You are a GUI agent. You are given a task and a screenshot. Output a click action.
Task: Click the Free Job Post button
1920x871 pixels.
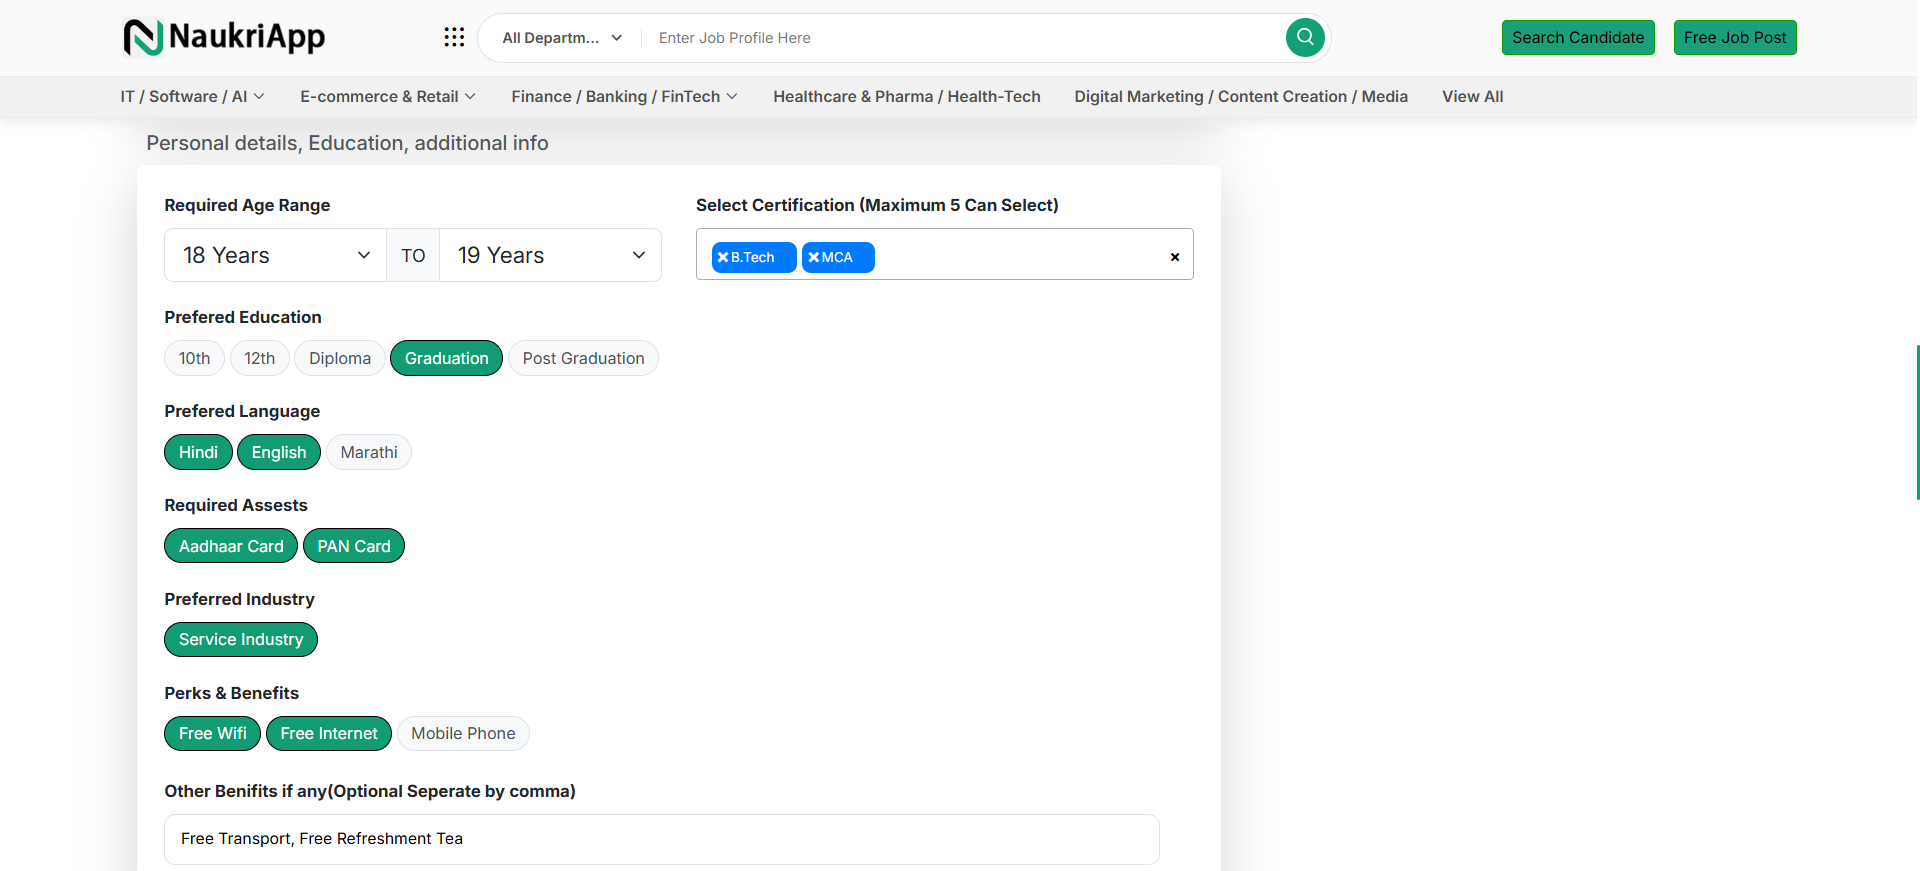click(x=1734, y=38)
